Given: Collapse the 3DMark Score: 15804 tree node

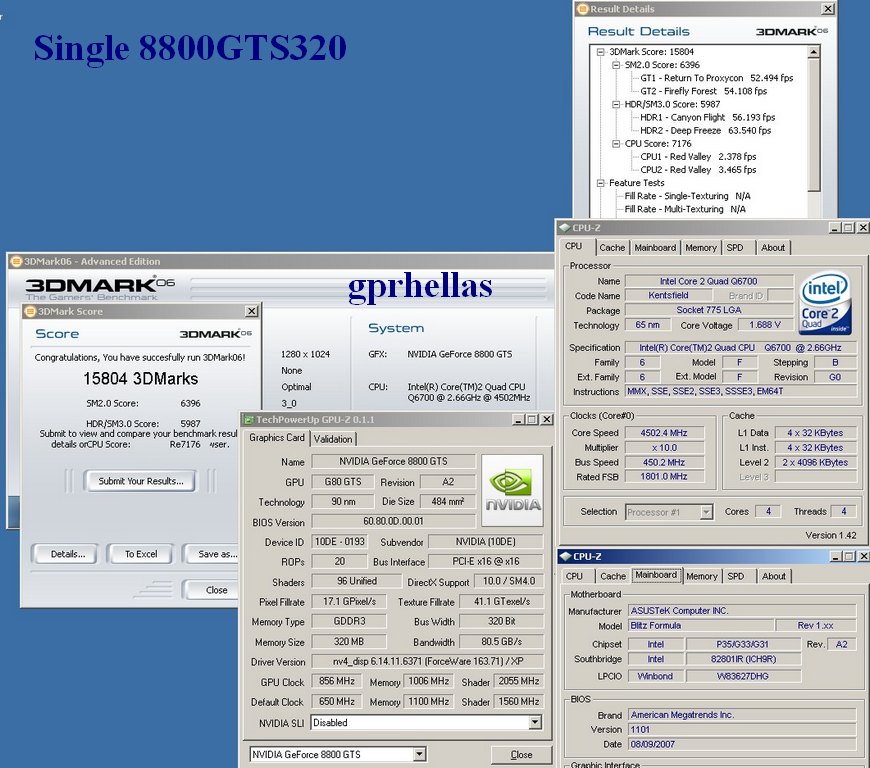Looking at the screenshot, I should click(x=600, y=52).
